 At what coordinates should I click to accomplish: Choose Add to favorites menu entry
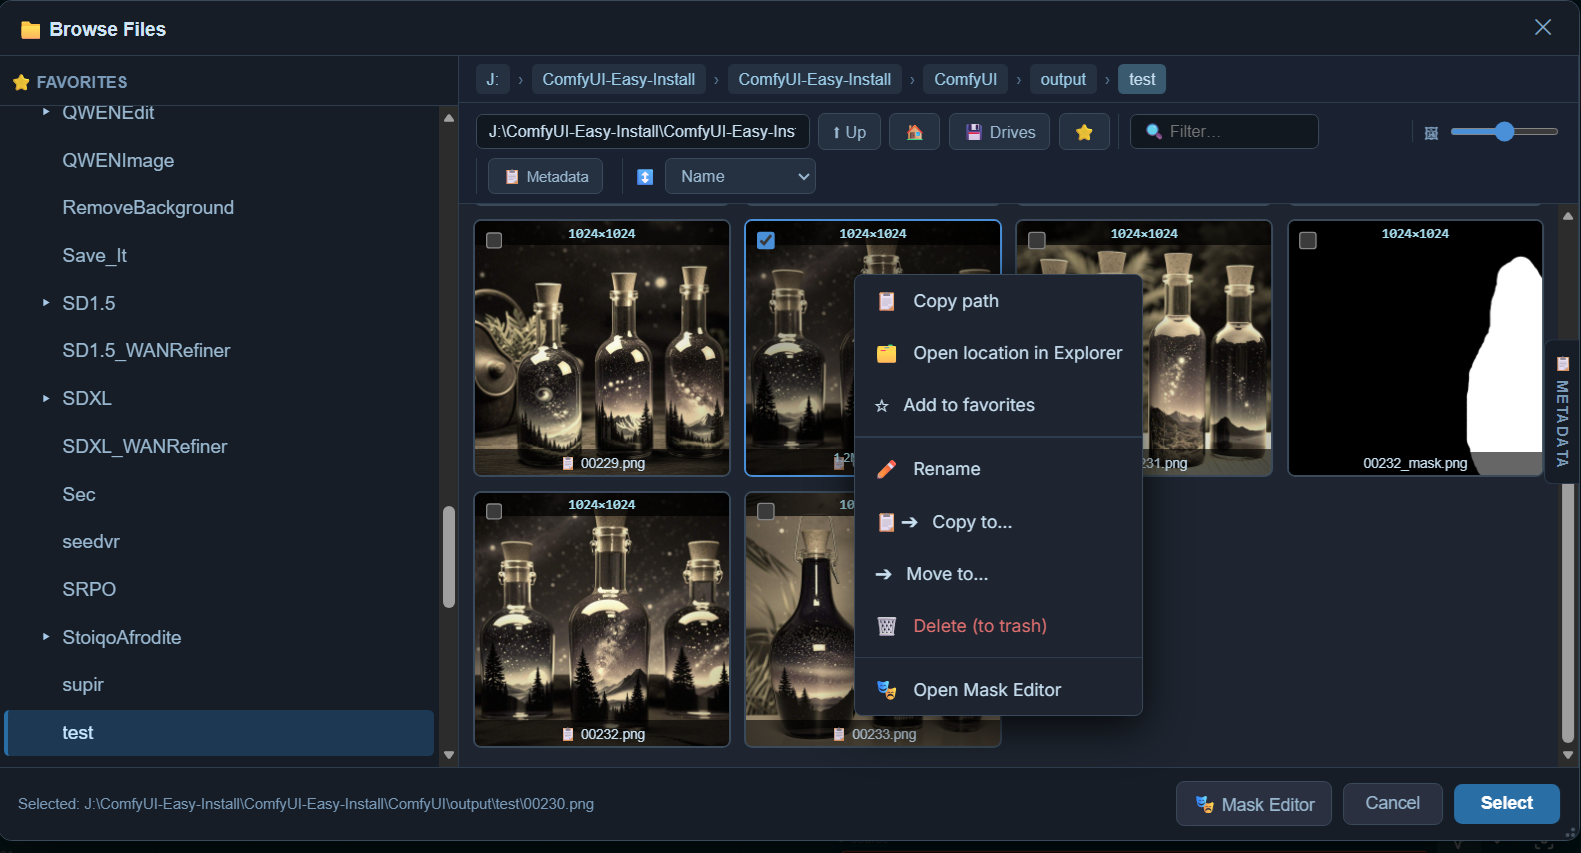[x=998, y=405]
